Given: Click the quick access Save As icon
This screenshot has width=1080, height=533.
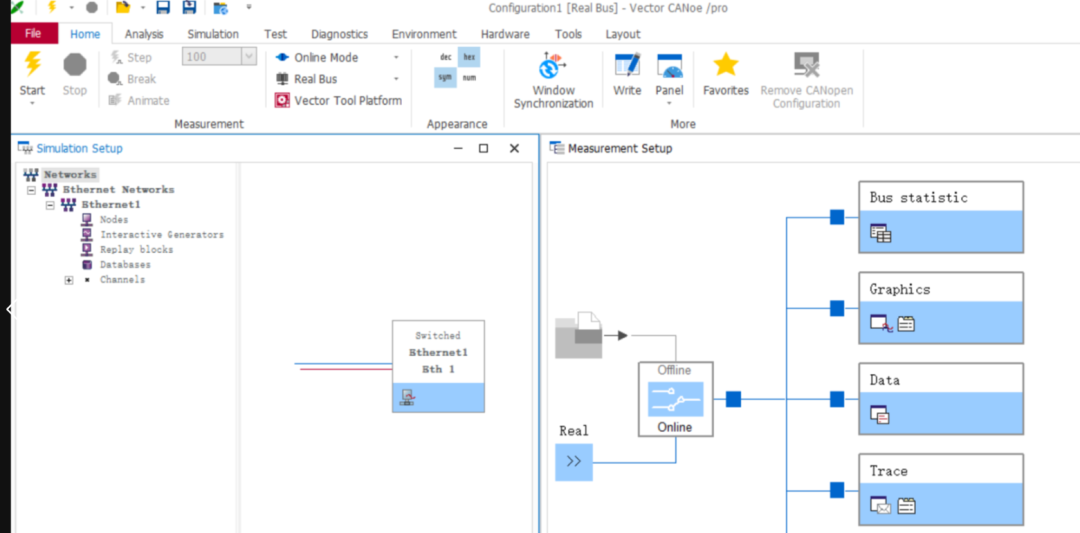Looking at the screenshot, I should tap(189, 8).
